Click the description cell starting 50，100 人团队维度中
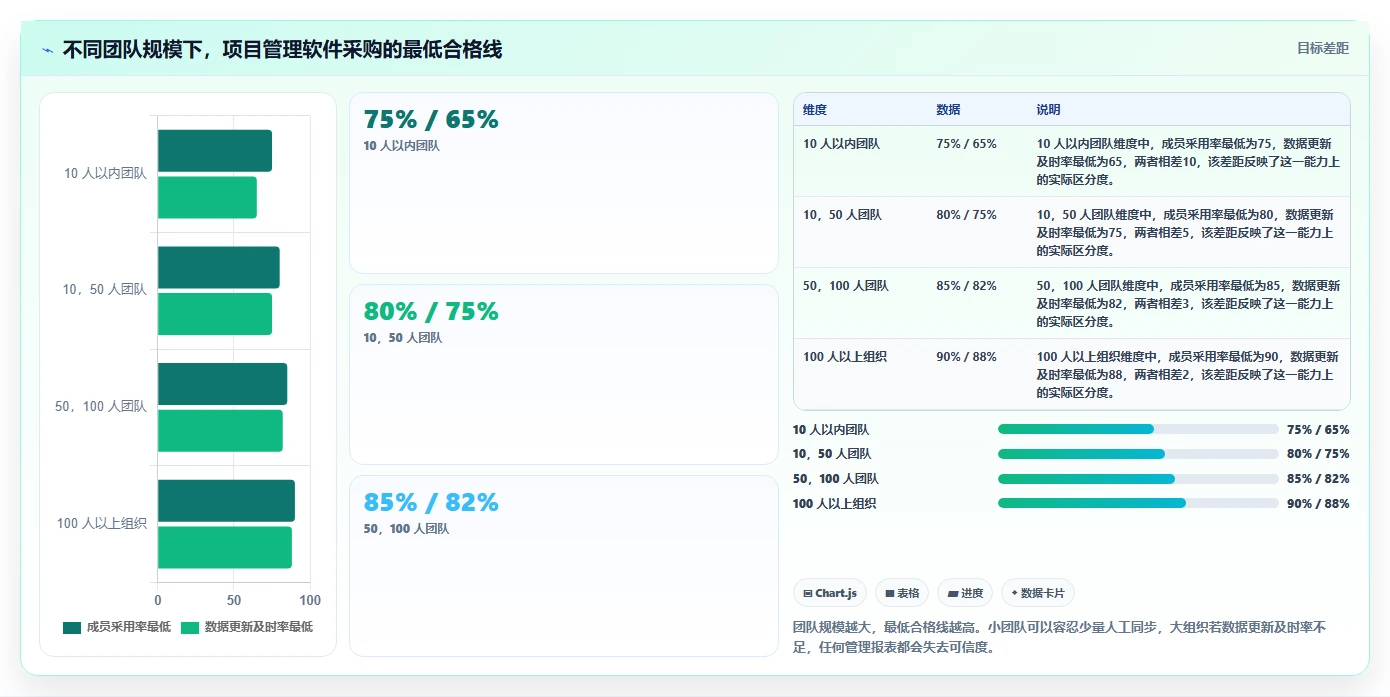Viewport: 1390px width, 697px height. pos(1188,304)
